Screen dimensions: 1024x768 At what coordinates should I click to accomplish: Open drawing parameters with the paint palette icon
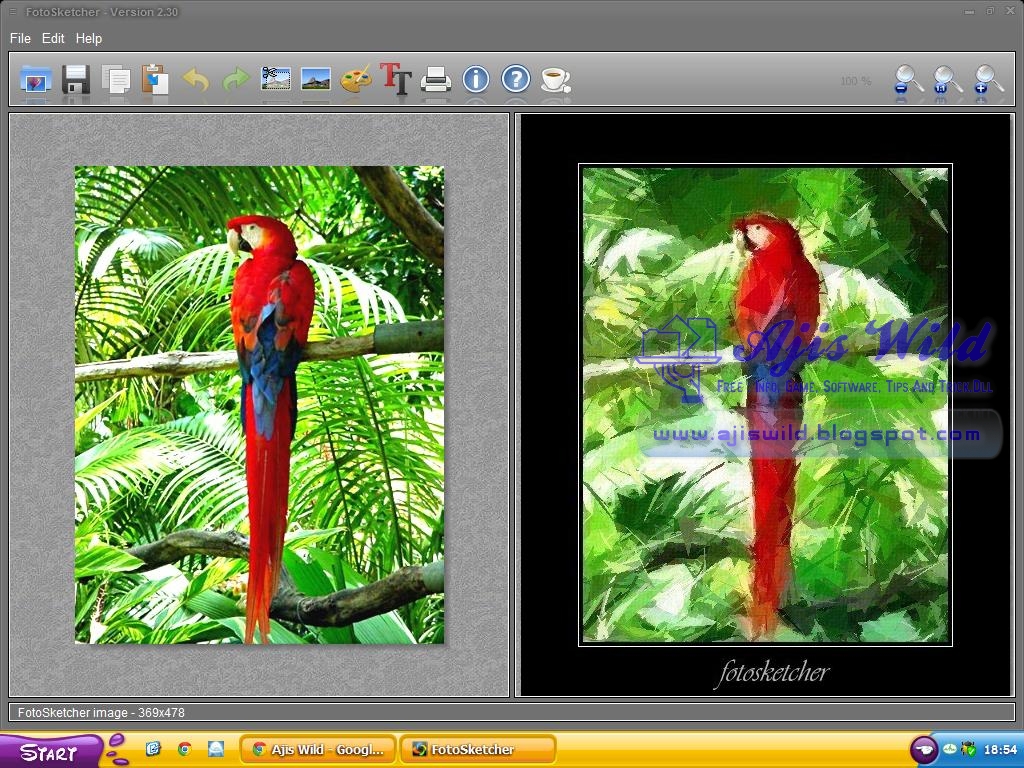356,79
